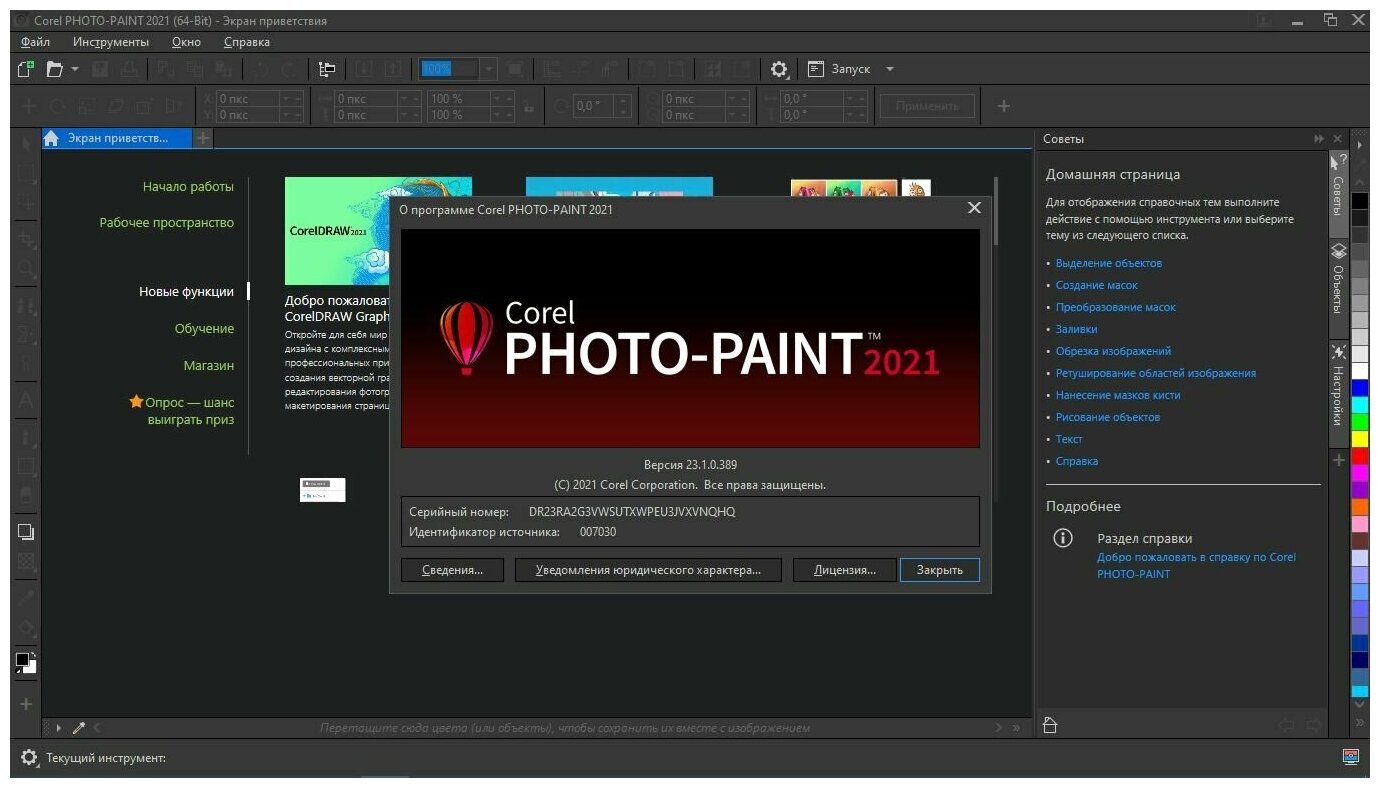Add a docker with the plus below Настройки
This screenshot has width=1380, height=788.
click(1339, 460)
